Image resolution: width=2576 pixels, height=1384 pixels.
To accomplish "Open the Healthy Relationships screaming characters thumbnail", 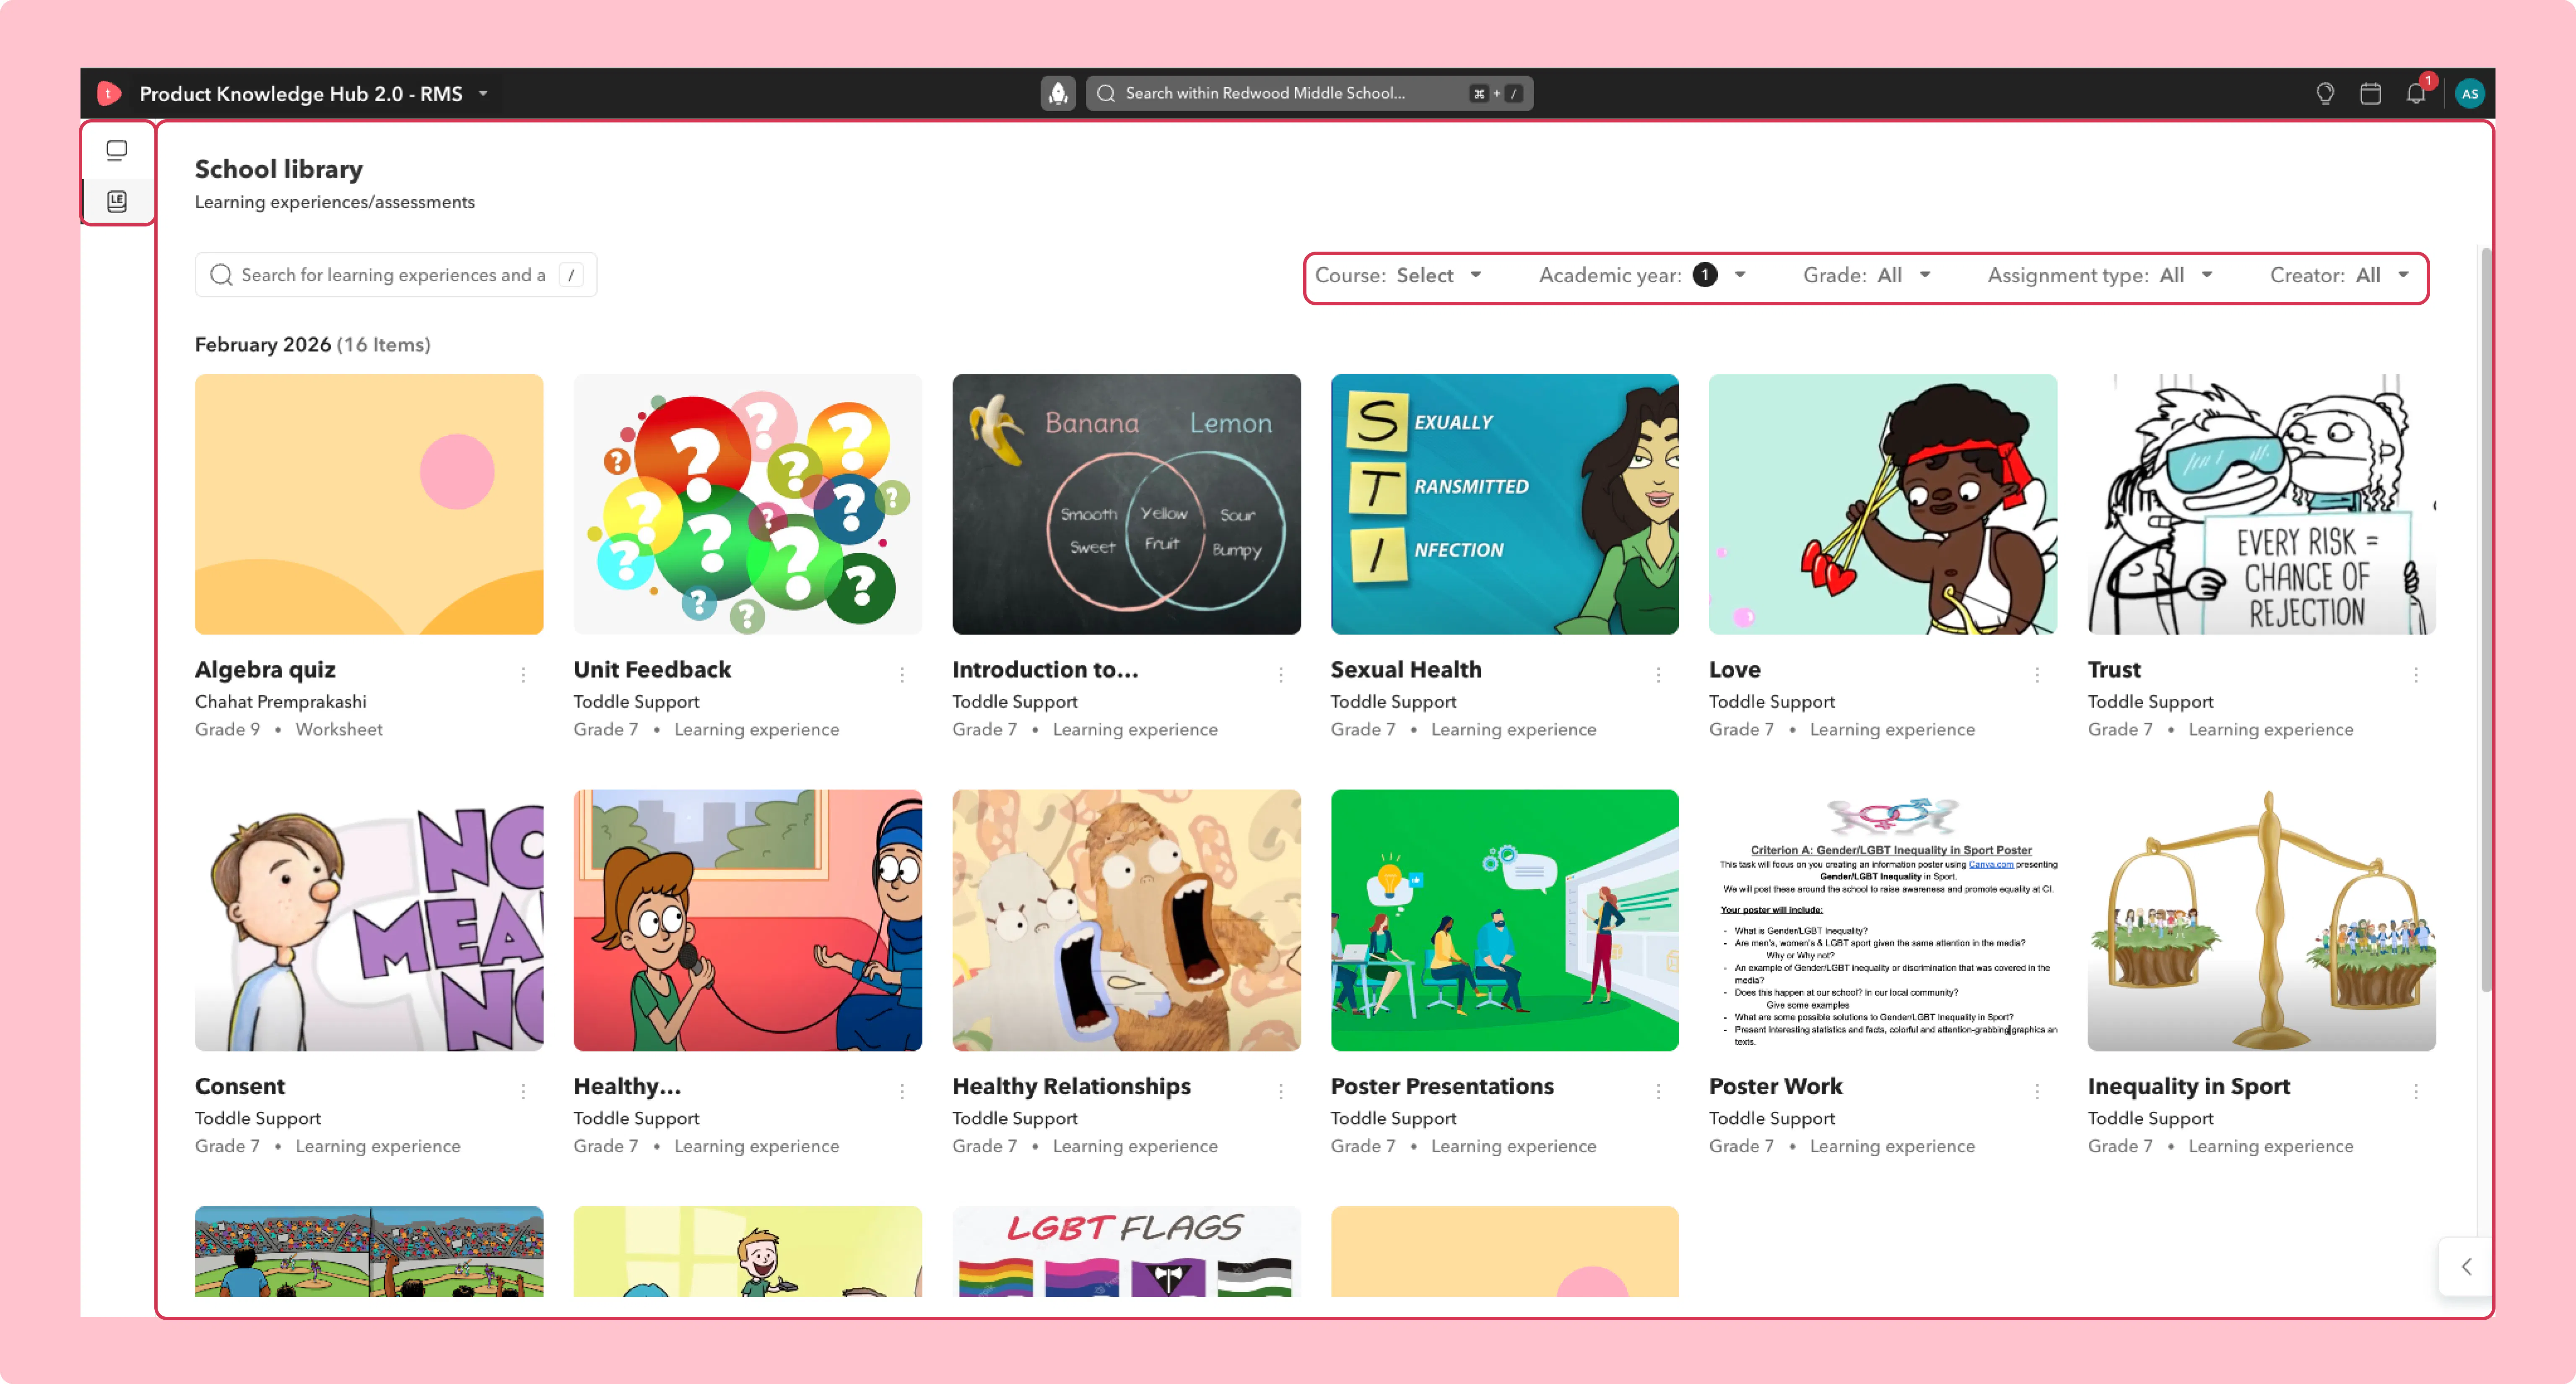I will click(x=1126, y=920).
